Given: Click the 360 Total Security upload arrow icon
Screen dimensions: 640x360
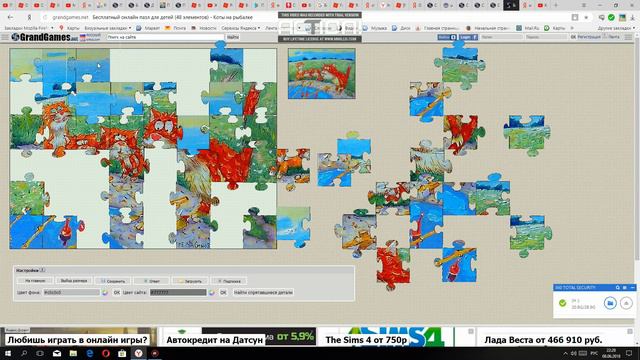Looking at the screenshot, I should point(626,303).
